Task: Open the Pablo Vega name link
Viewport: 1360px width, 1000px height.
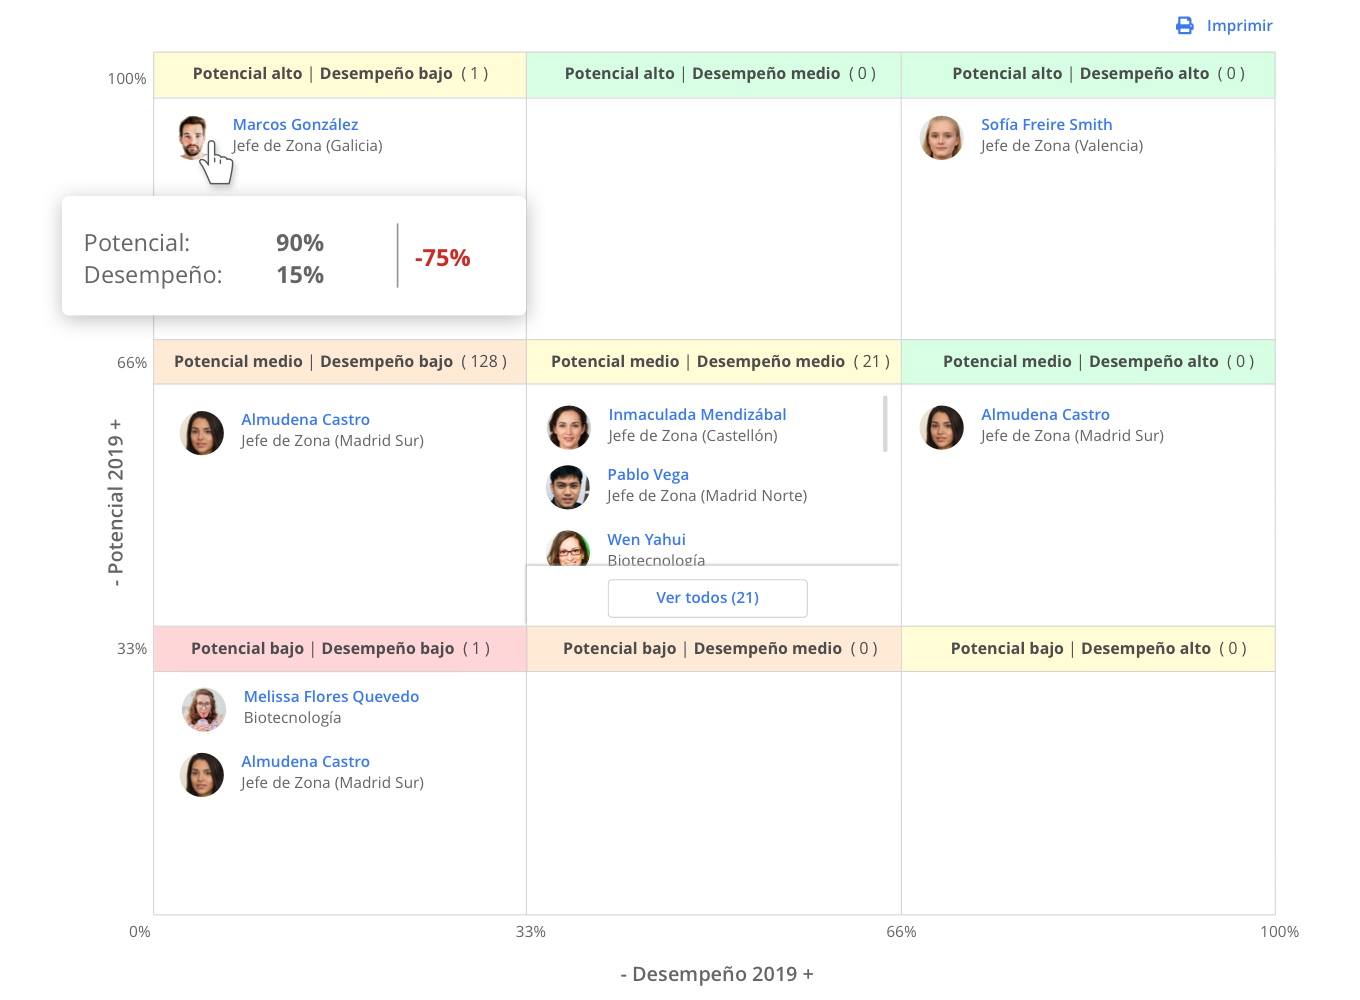Action: tap(648, 475)
